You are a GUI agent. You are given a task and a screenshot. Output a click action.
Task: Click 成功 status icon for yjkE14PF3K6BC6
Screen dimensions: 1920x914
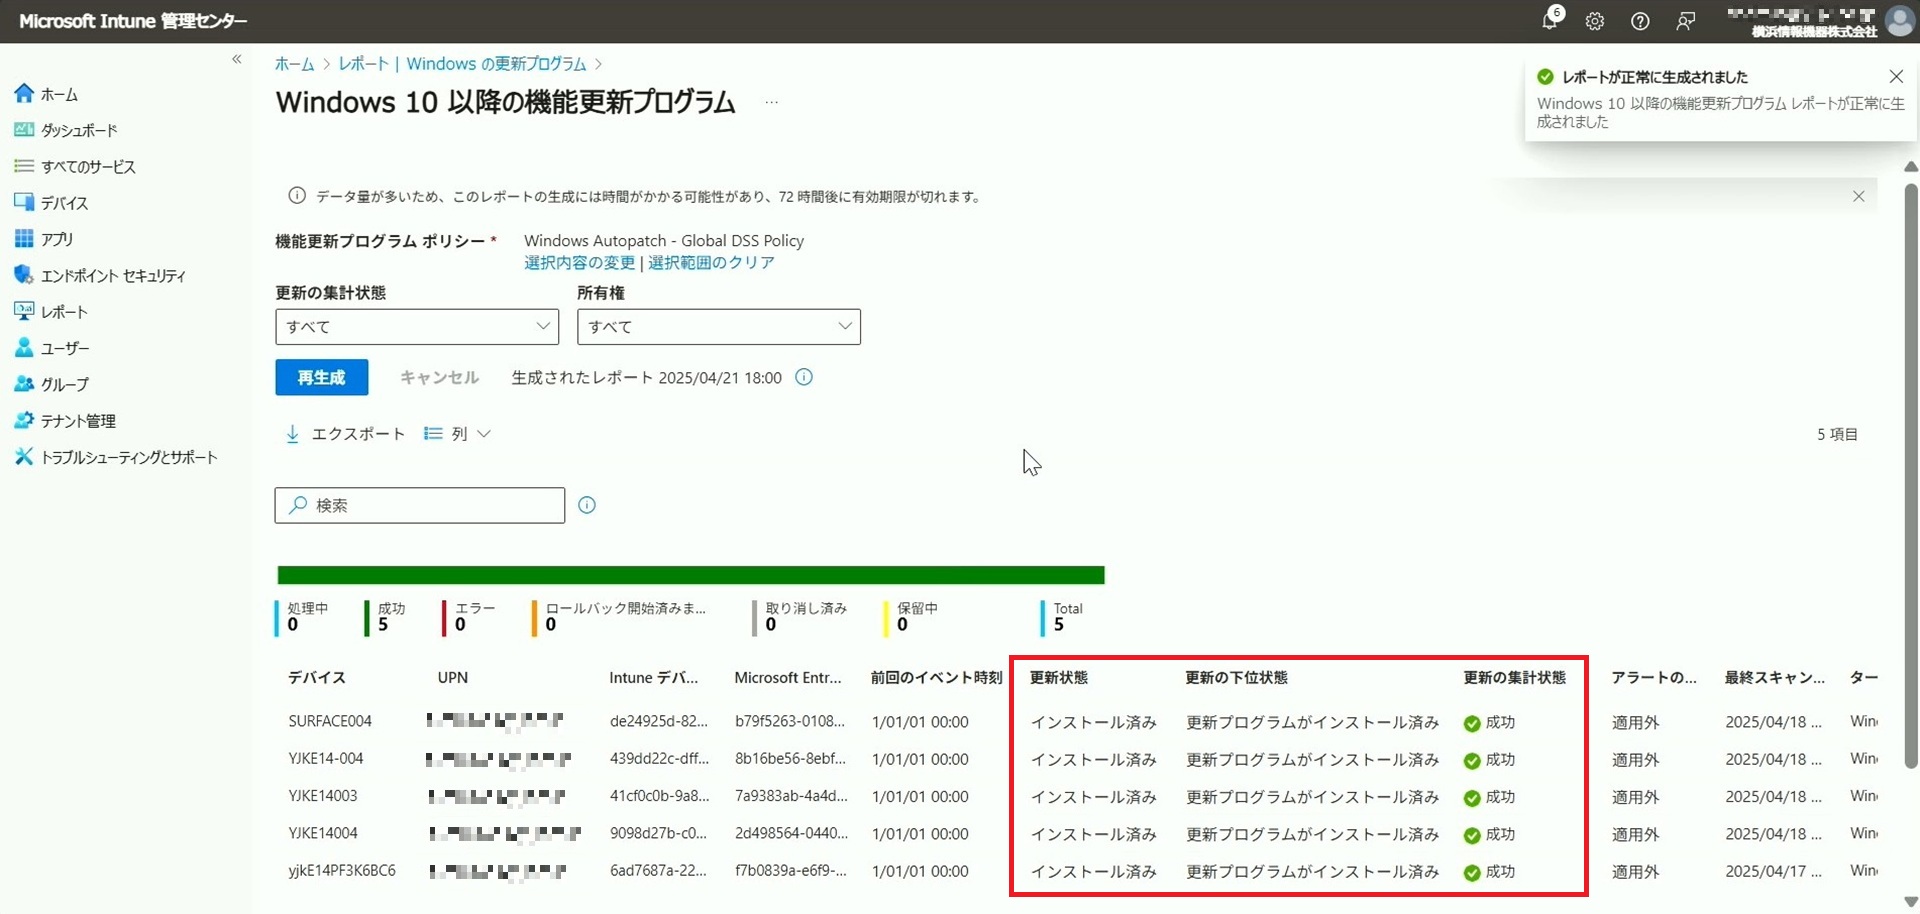[1472, 873]
